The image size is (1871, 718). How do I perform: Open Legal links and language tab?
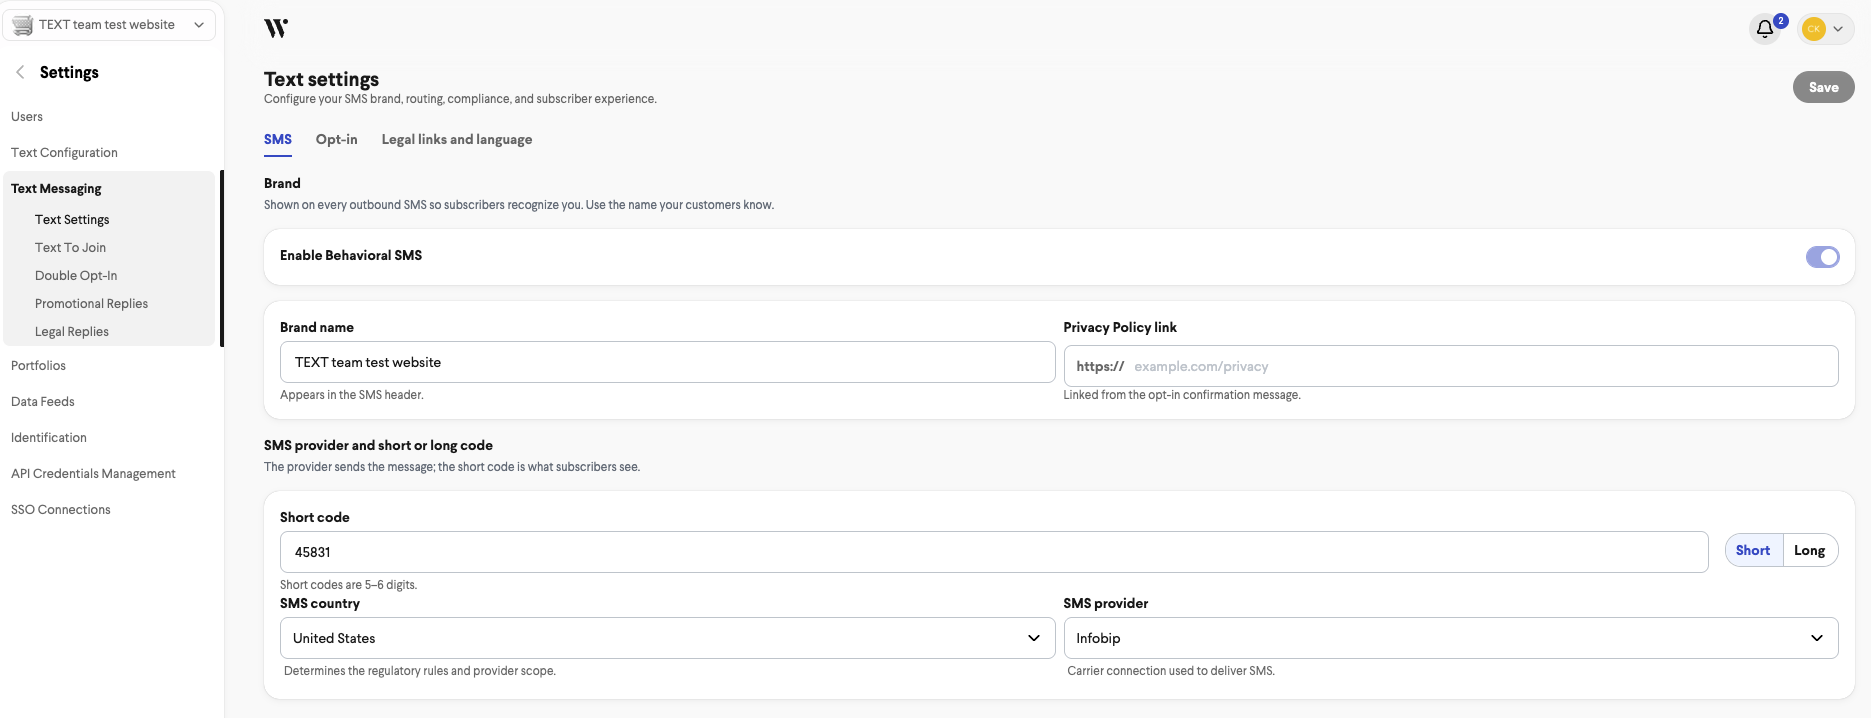coord(457,140)
